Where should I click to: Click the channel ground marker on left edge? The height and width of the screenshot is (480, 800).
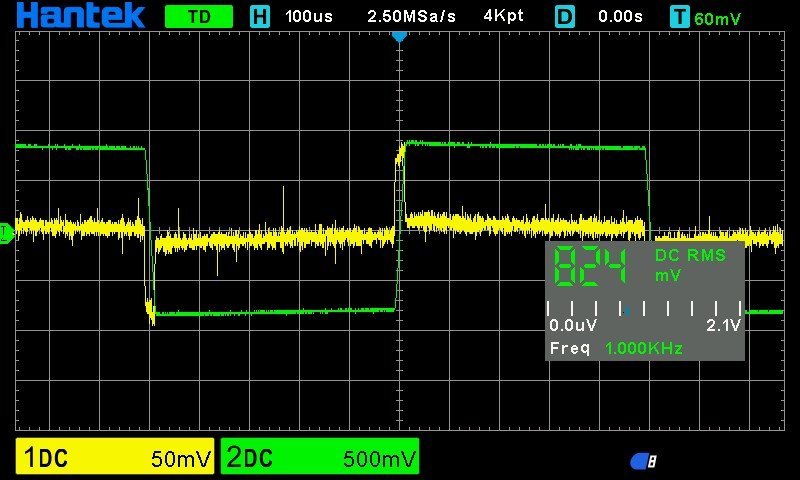point(6,232)
